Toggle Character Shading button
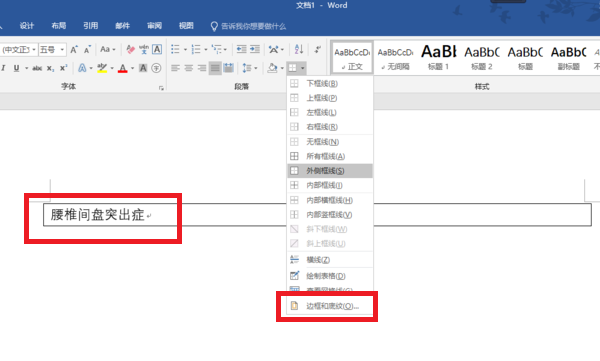 [143, 68]
